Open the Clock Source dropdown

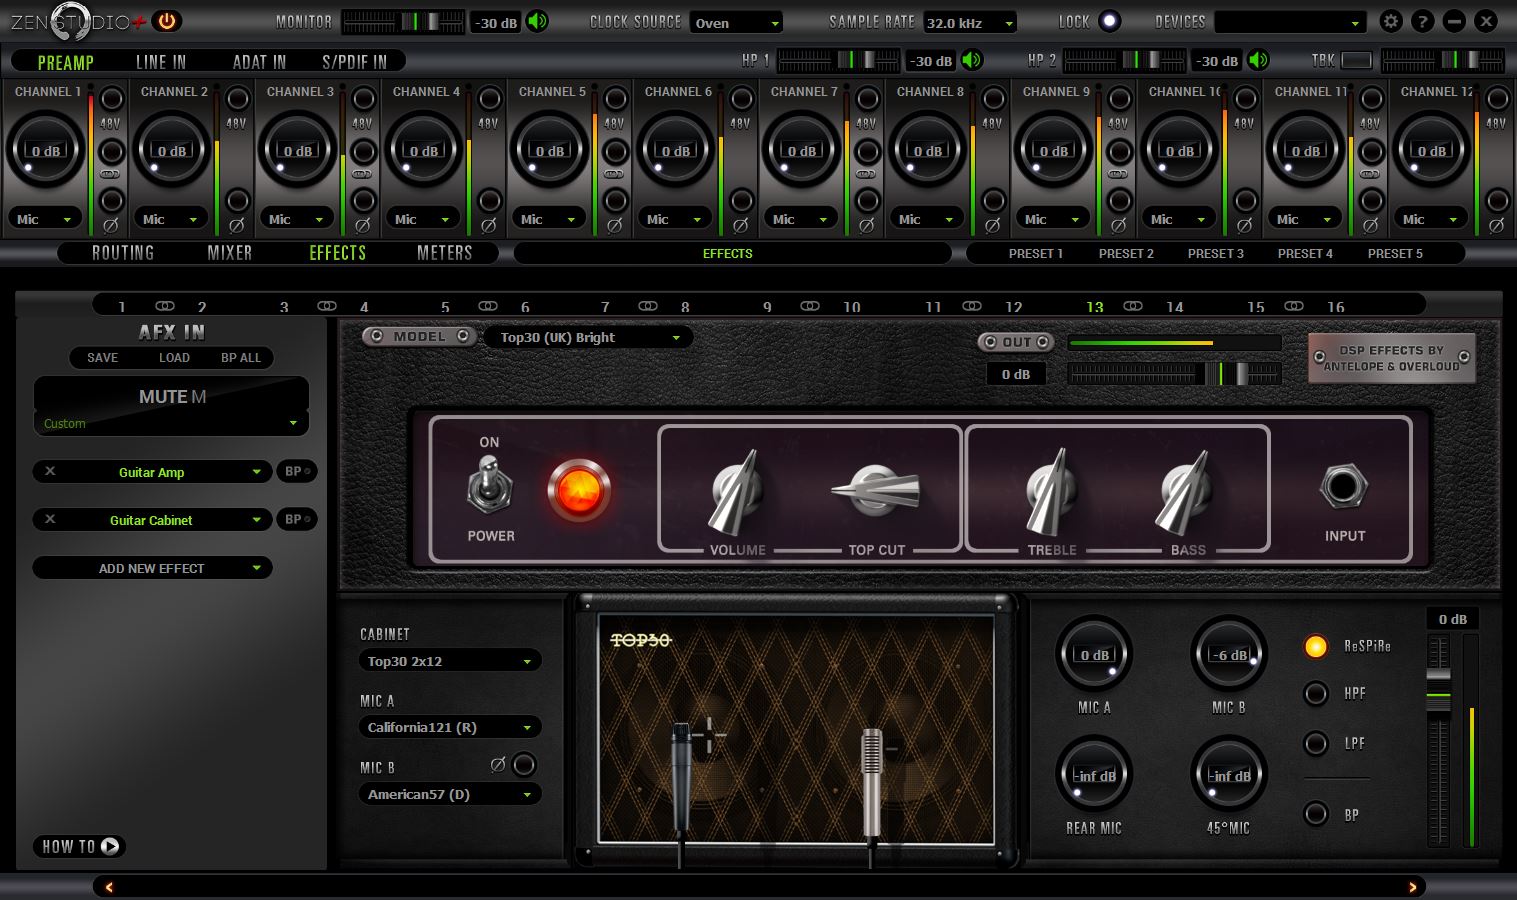tap(736, 22)
